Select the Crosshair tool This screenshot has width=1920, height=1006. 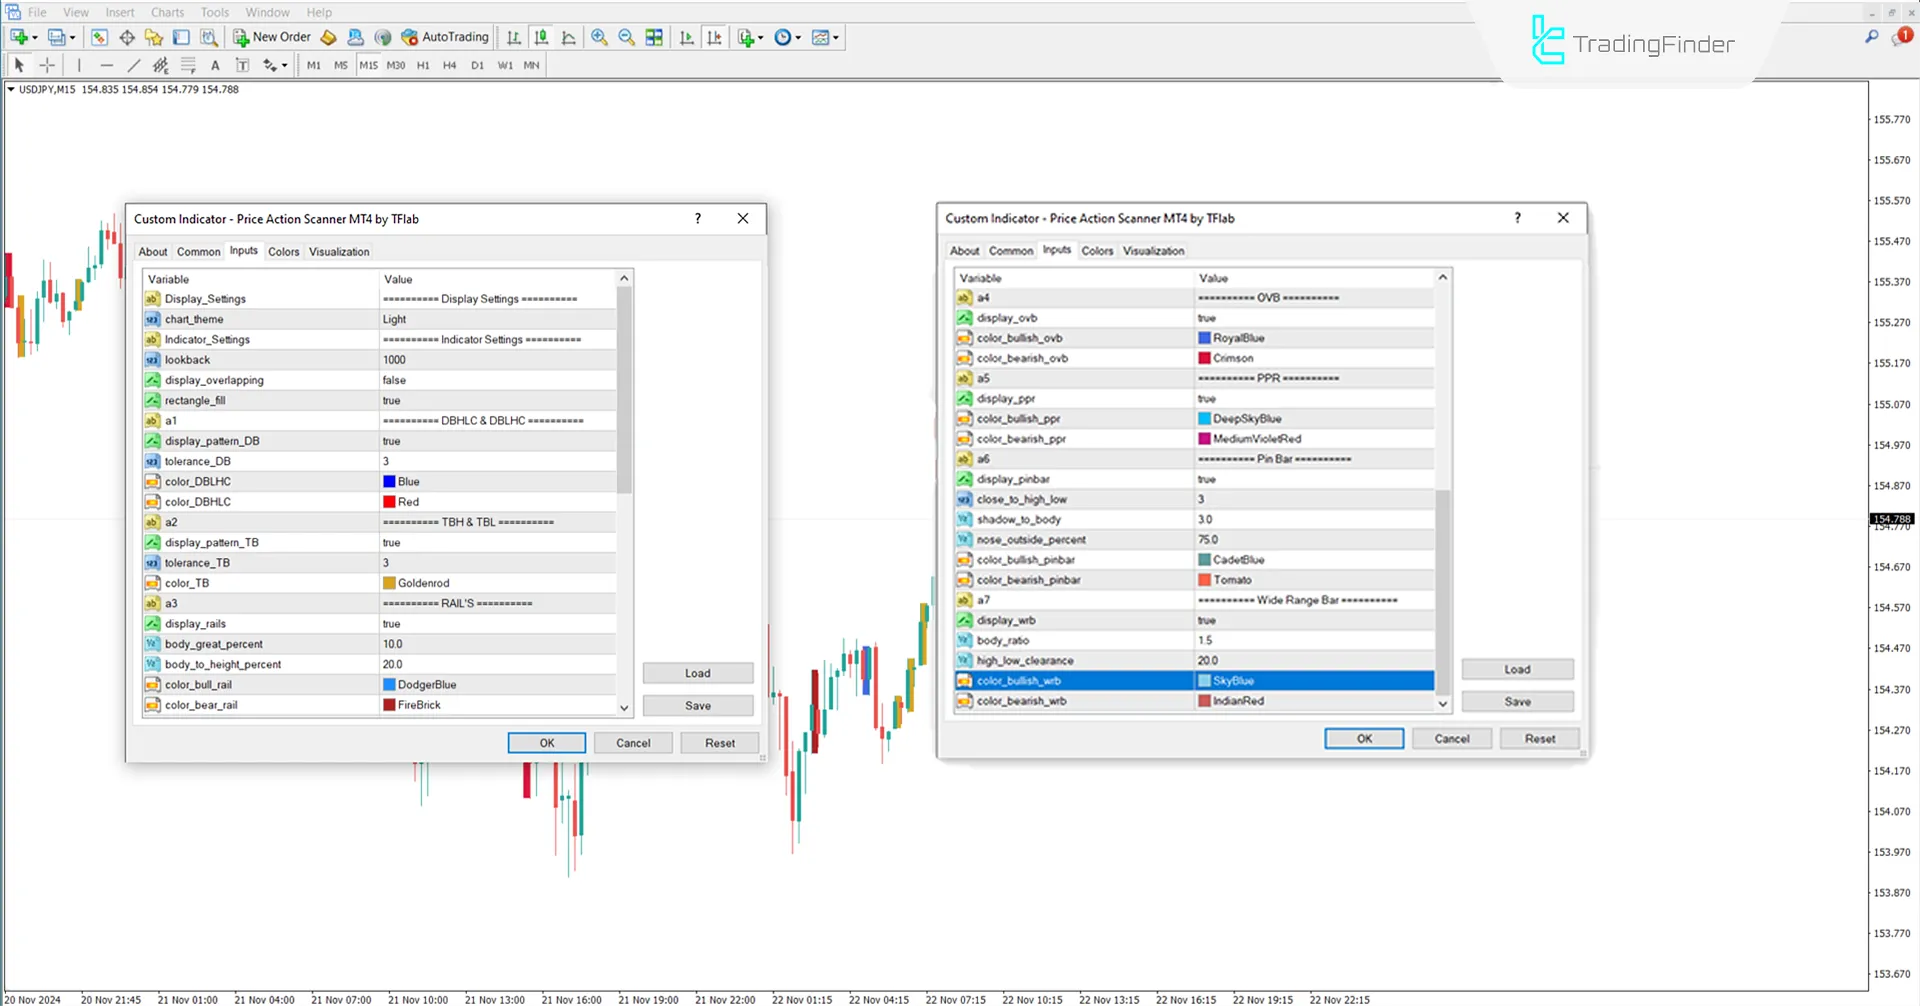pos(47,65)
